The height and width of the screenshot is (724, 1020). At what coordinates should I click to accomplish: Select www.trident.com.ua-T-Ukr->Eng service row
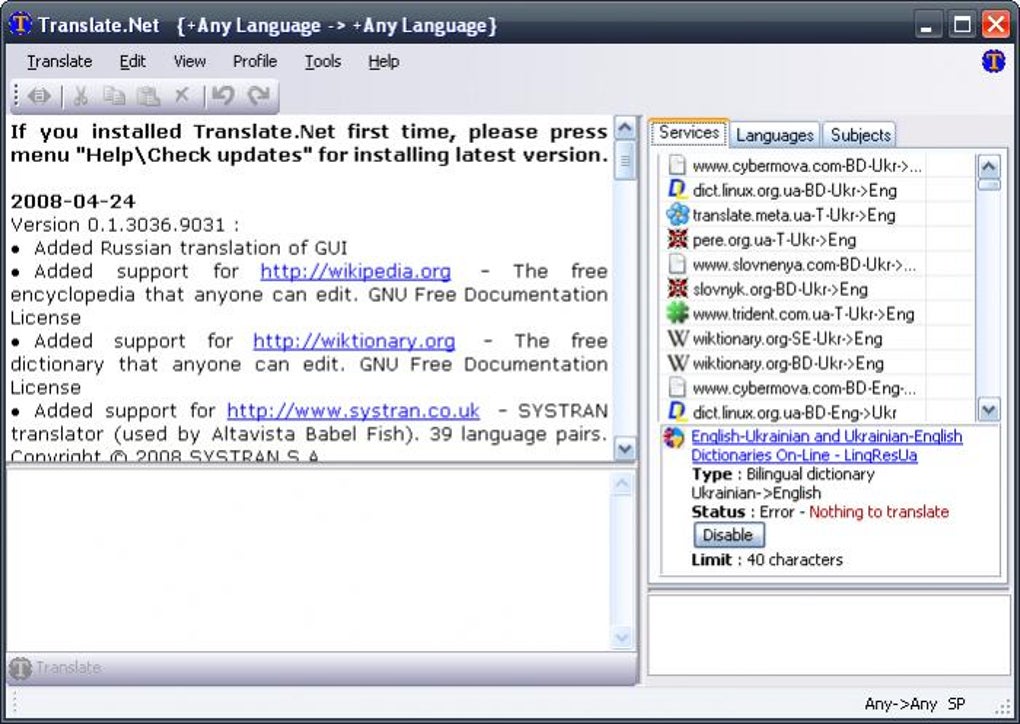click(x=818, y=314)
